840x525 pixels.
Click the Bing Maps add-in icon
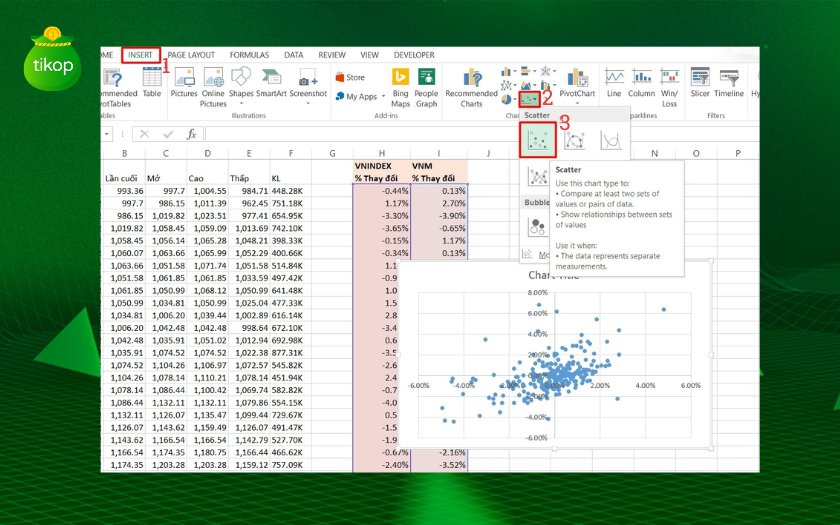pyautogui.click(x=401, y=85)
